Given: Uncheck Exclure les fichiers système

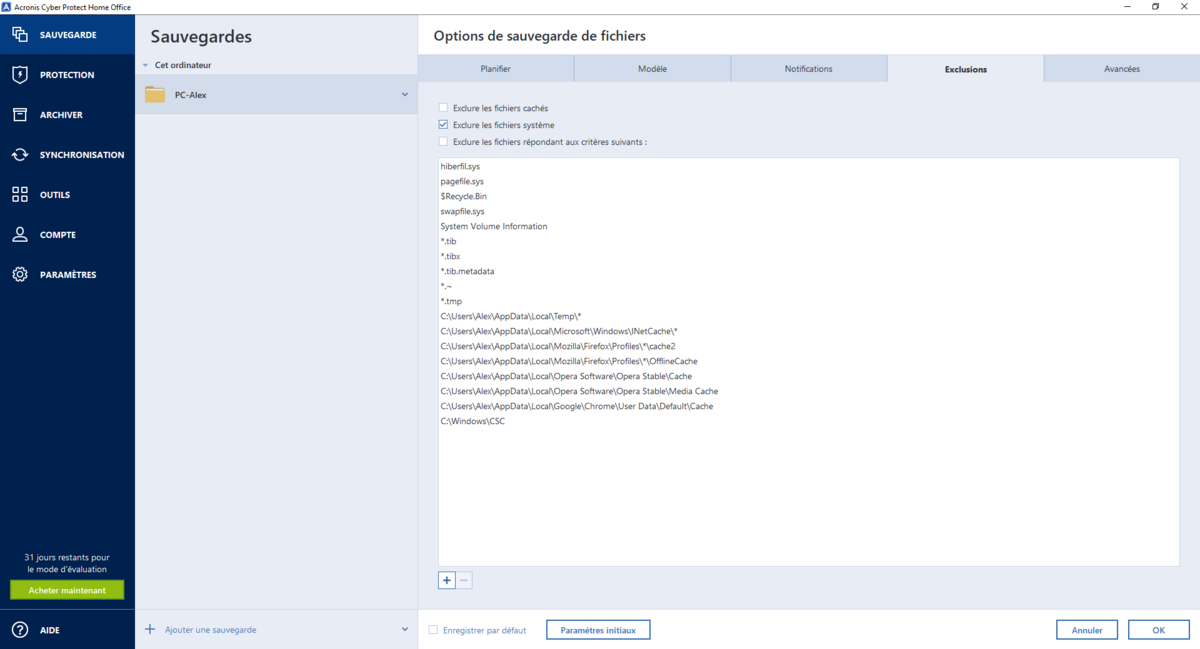Looking at the screenshot, I should pos(443,125).
